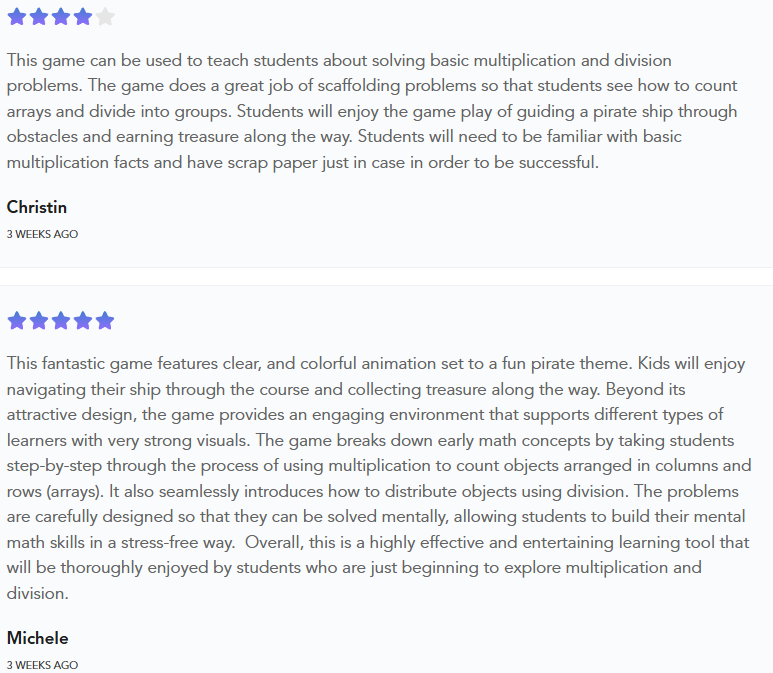Click the '3 WEEKS AGO' timestamp under Christin
The width and height of the screenshot is (773, 673).
[42, 234]
